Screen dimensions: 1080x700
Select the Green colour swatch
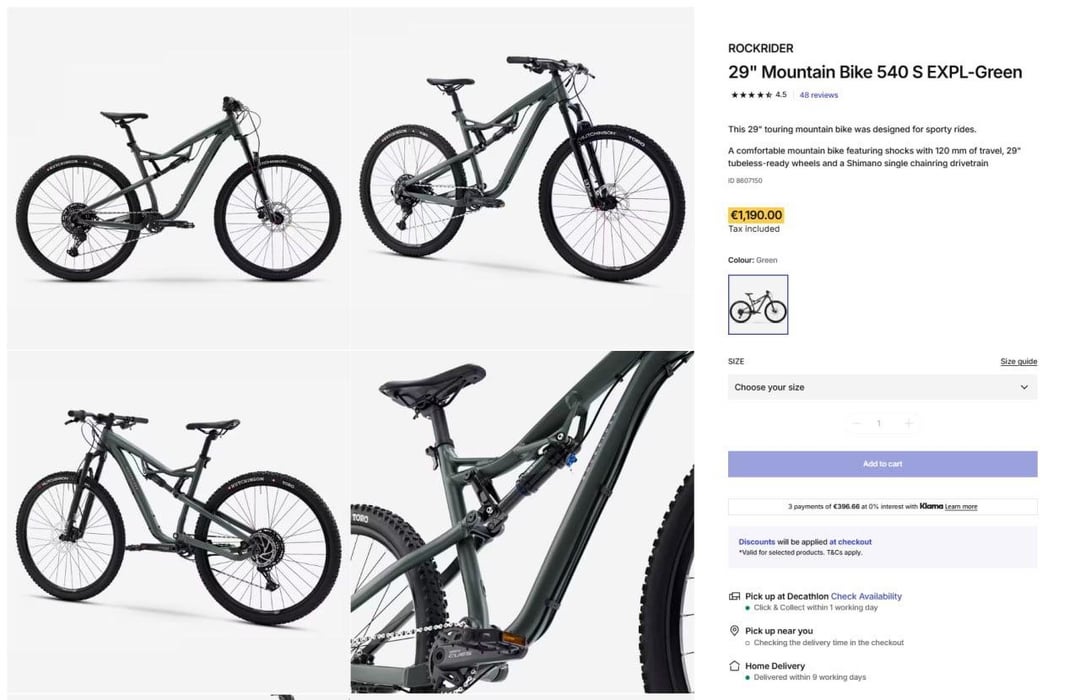tap(758, 304)
